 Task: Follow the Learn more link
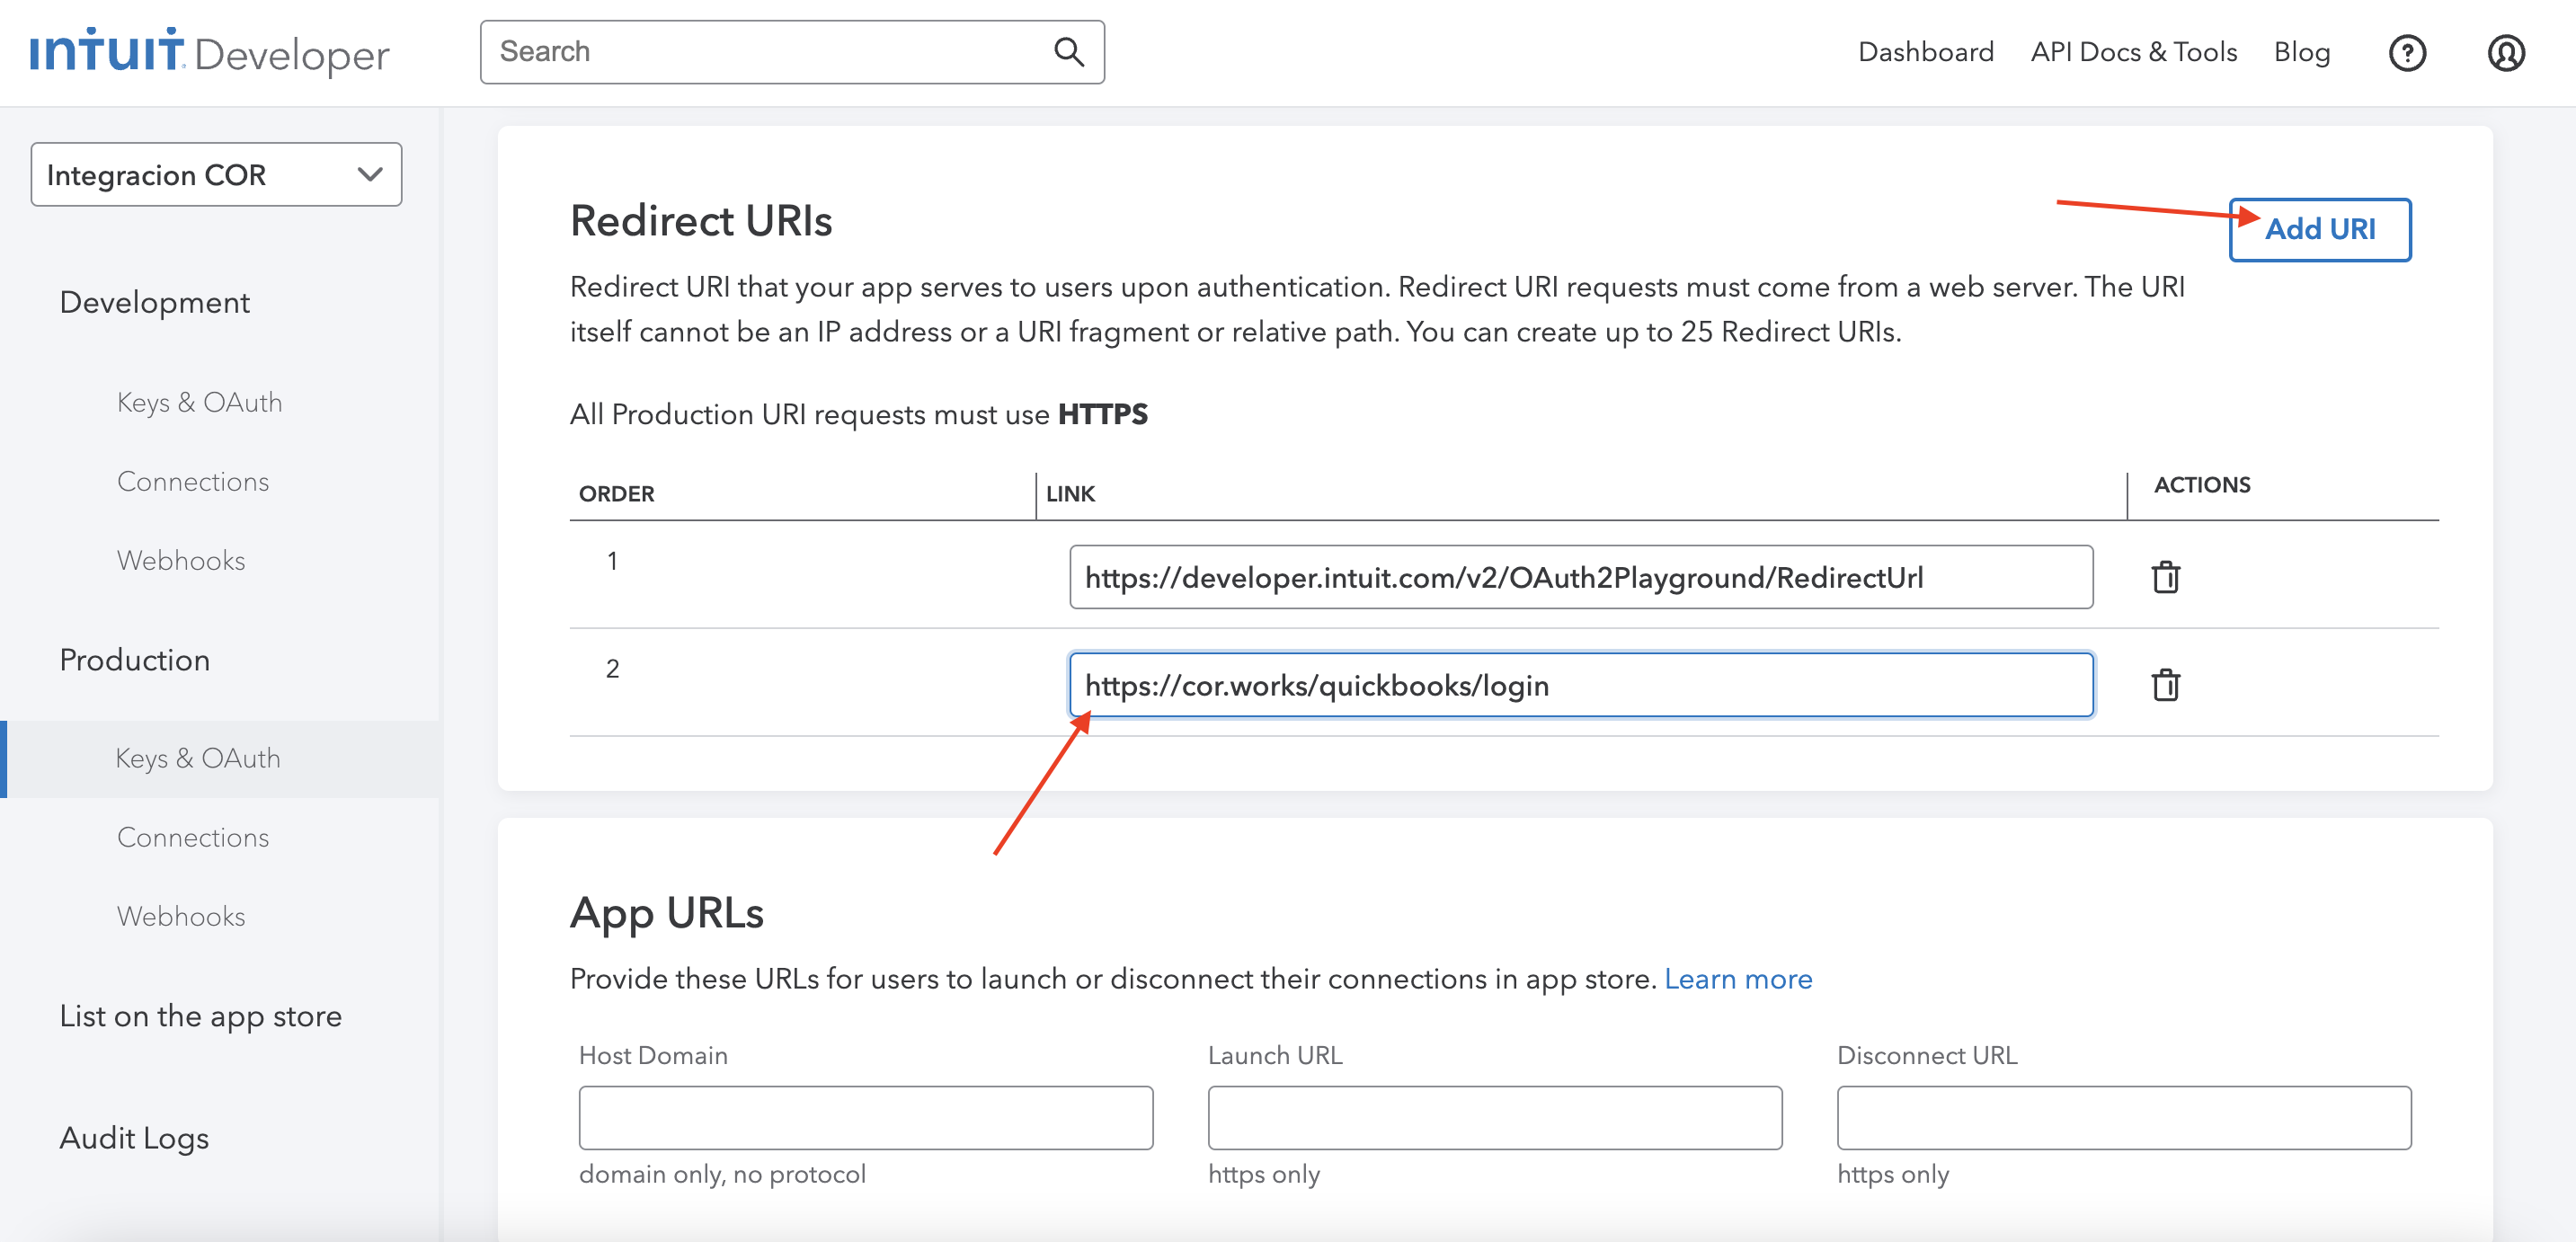(1737, 979)
